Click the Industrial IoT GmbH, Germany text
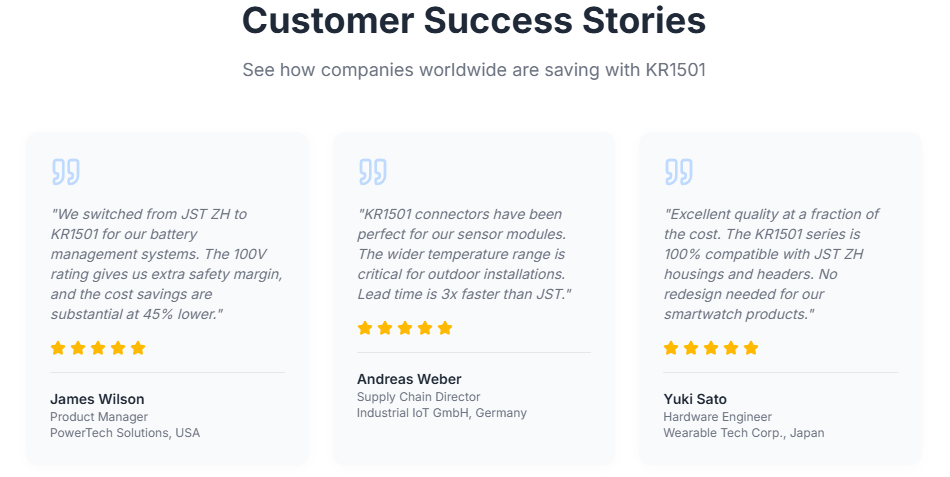 [x=441, y=413]
